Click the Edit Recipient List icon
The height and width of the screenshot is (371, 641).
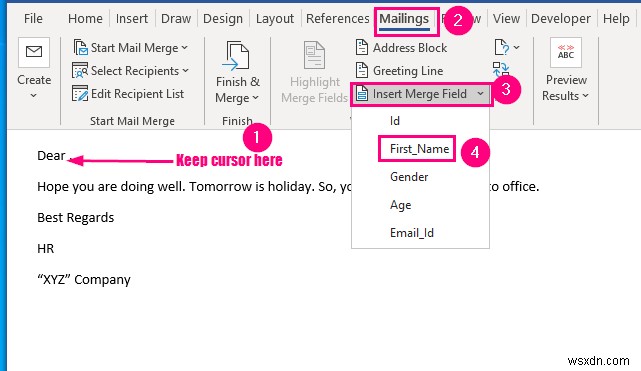click(x=80, y=93)
